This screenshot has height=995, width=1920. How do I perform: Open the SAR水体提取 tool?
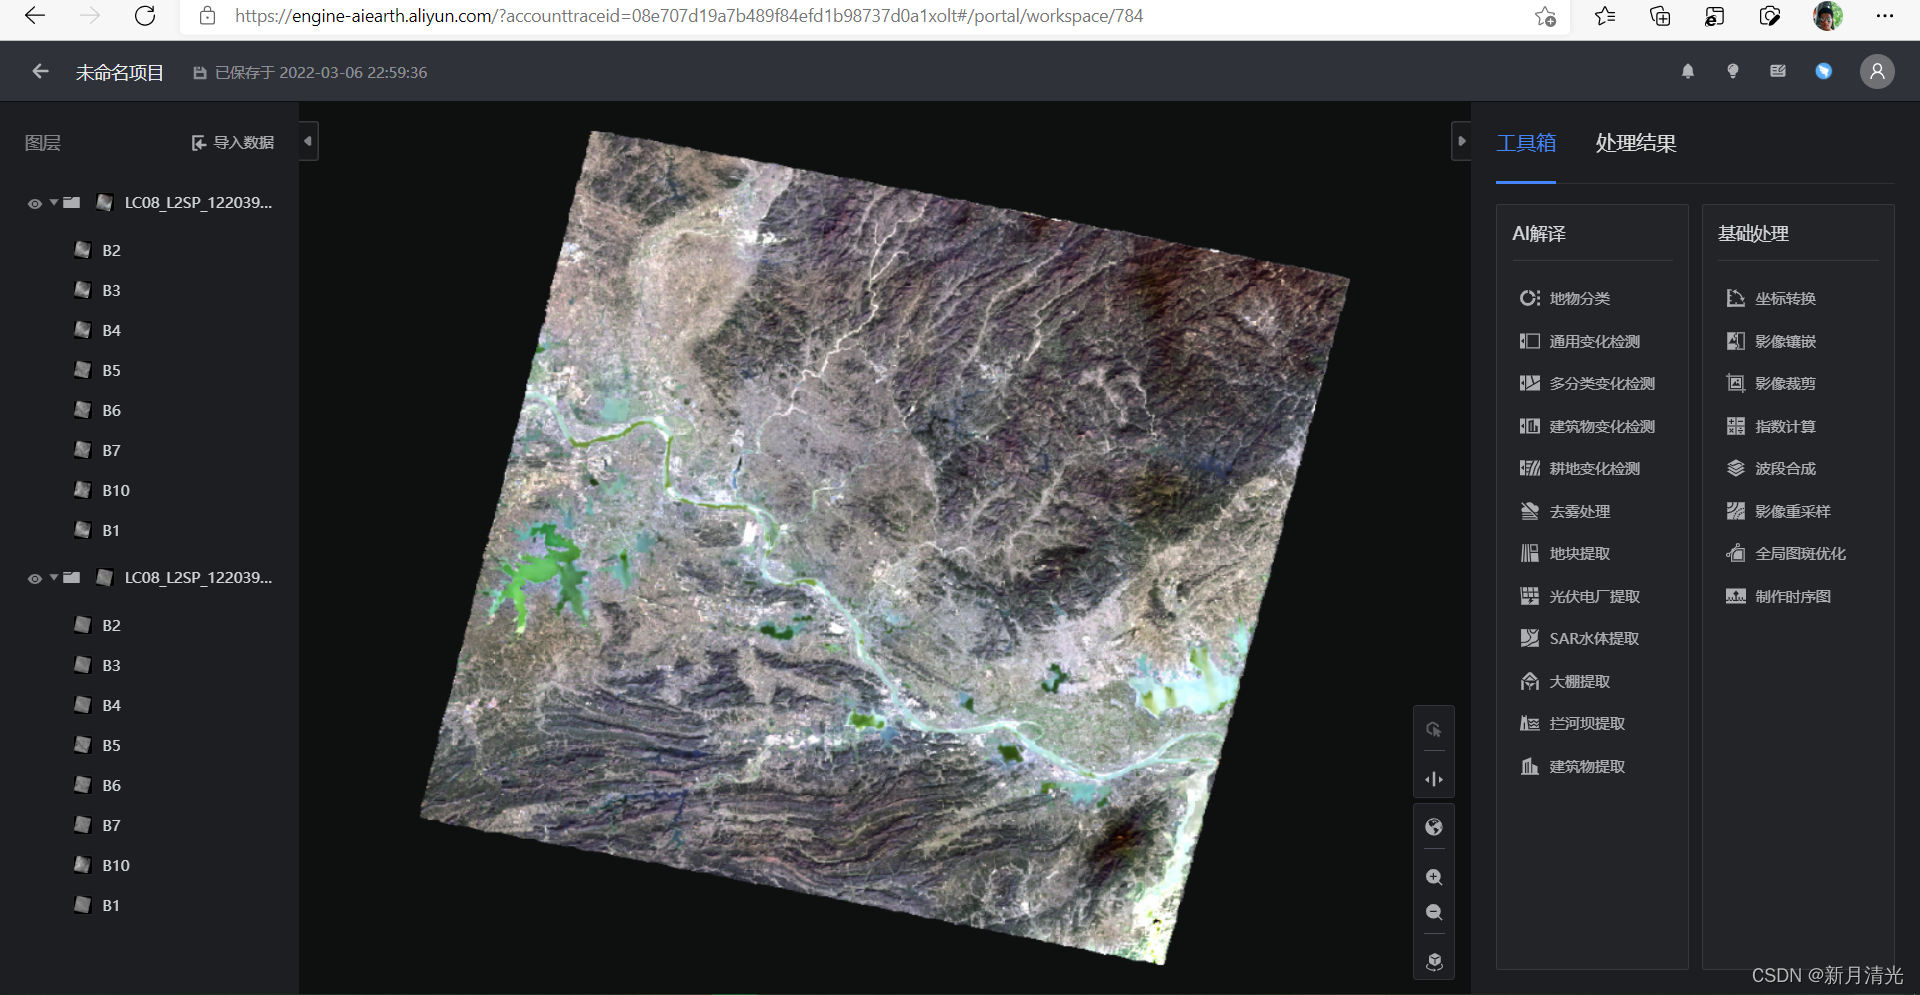1580,638
